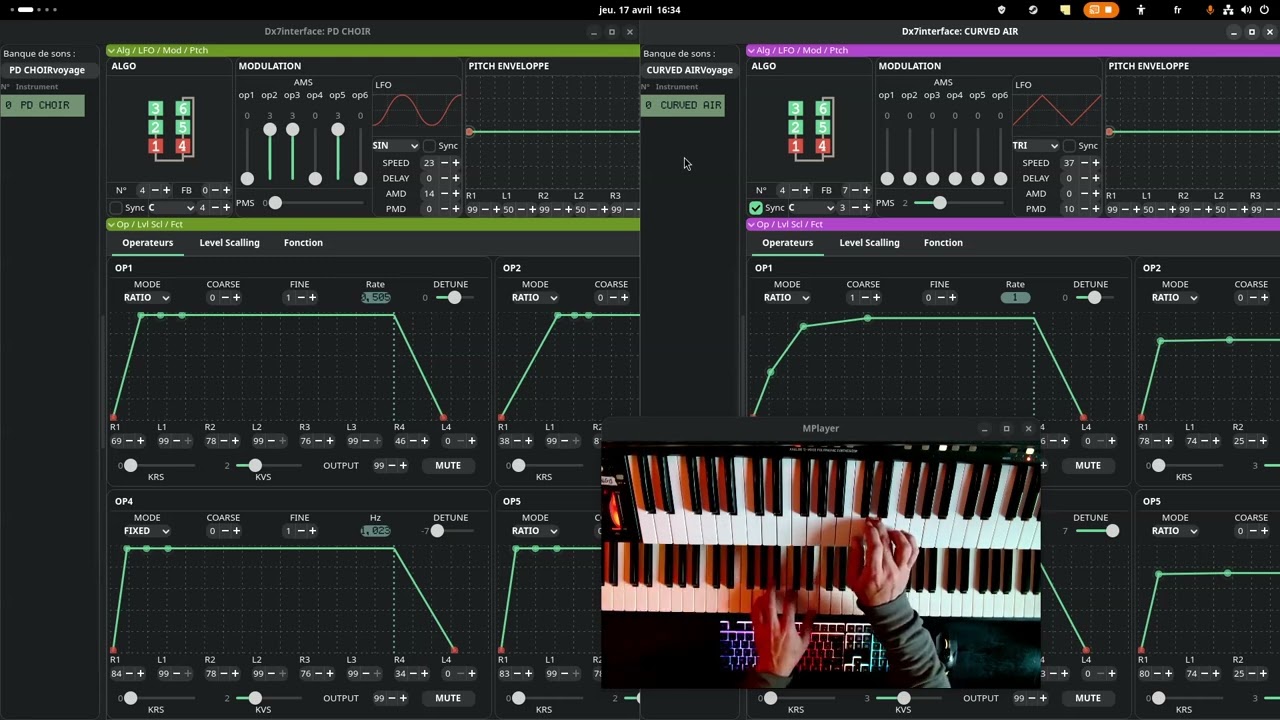1280x720 pixels.
Task: Adjust op2 AMS slider in PD CHOIR
Action: point(269,153)
